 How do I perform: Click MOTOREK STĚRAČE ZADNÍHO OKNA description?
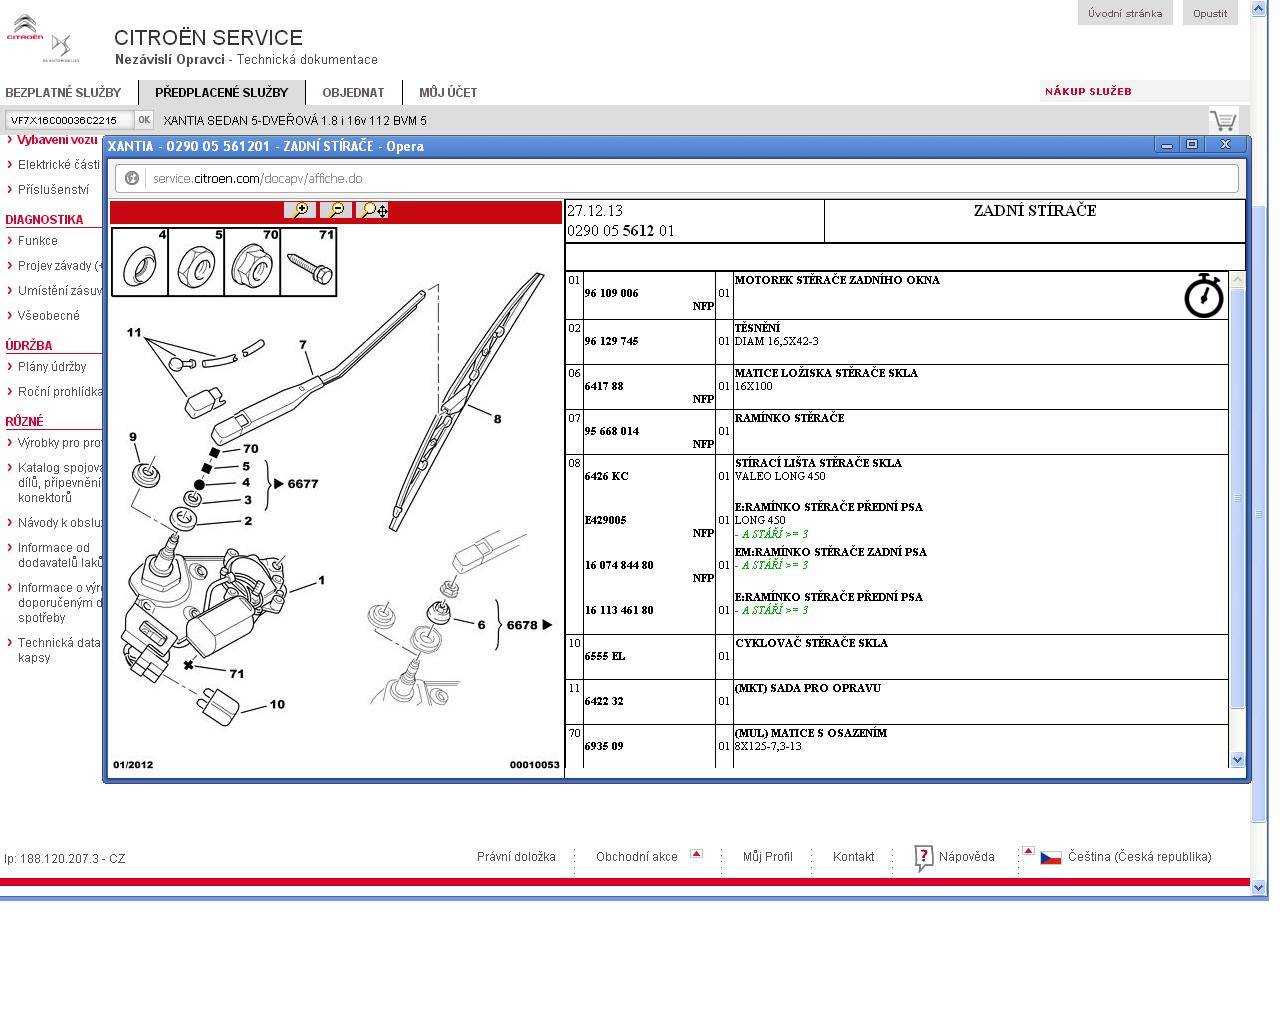coord(837,281)
